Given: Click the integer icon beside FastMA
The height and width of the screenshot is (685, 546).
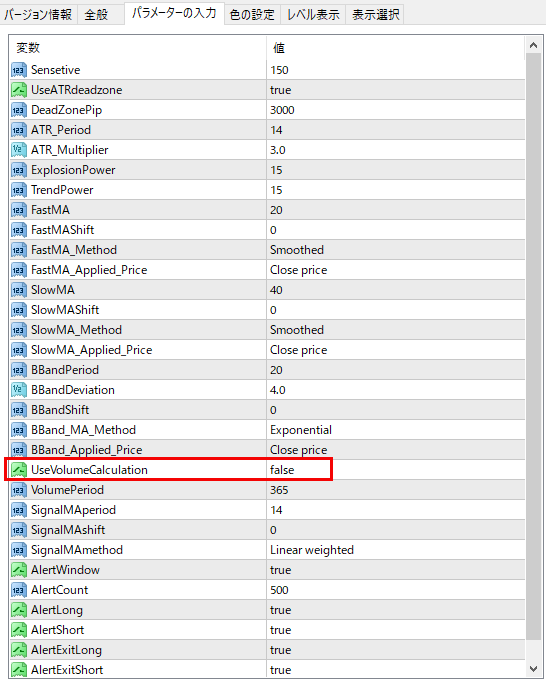Looking at the screenshot, I should (x=19, y=210).
